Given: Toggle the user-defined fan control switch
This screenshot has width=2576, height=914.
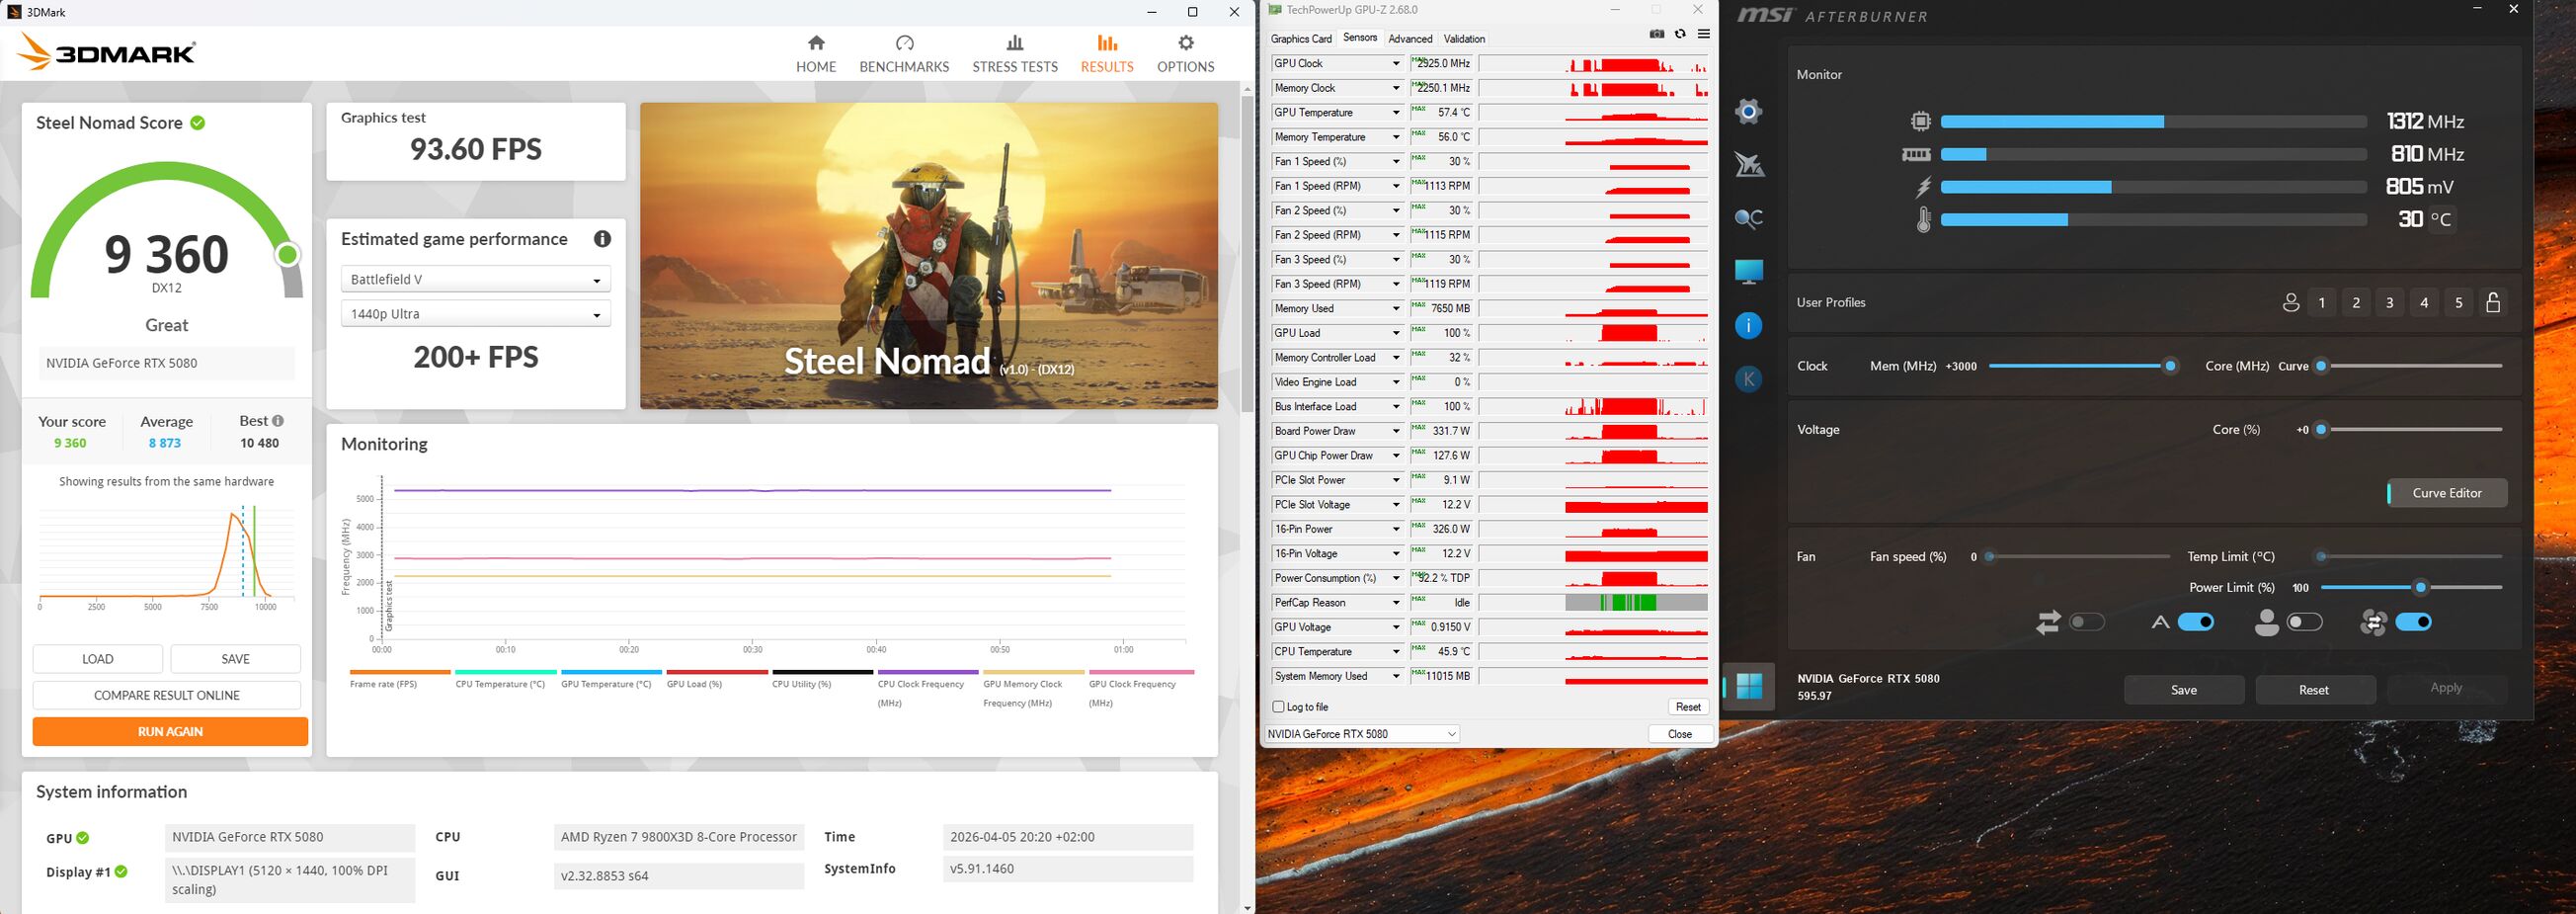Looking at the screenshot, I should tap(2304, 622).
